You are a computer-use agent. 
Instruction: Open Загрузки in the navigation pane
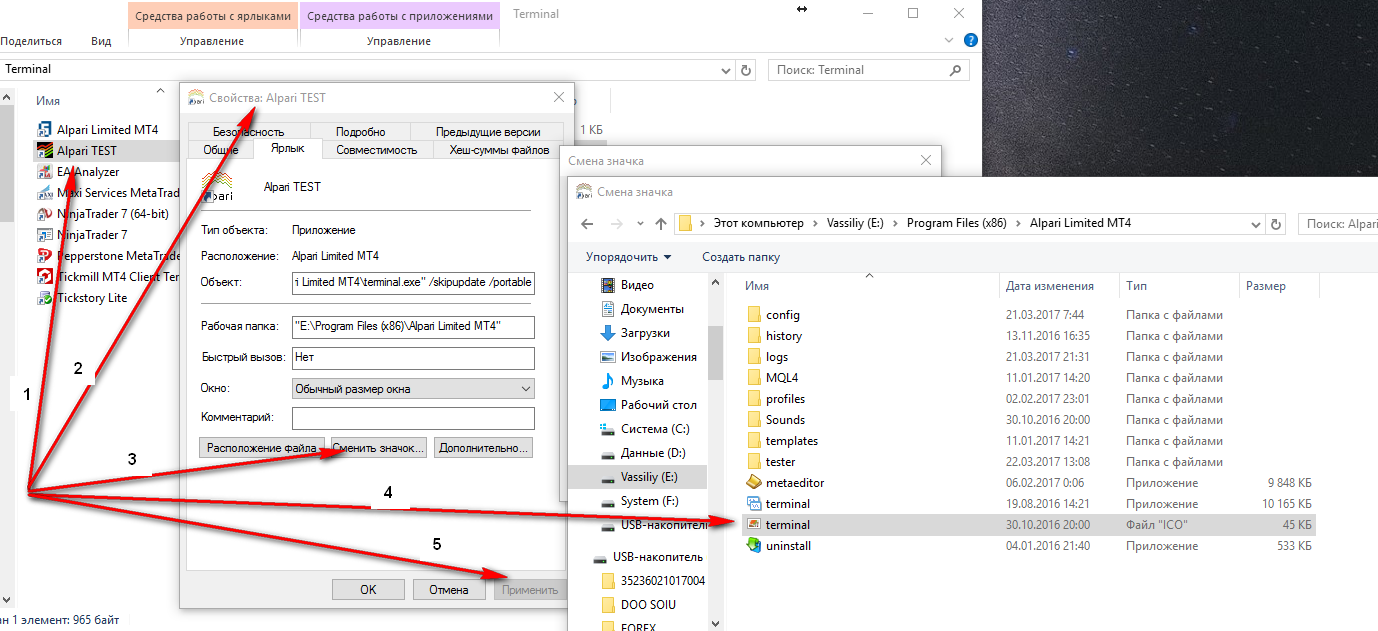pos(645,333)
